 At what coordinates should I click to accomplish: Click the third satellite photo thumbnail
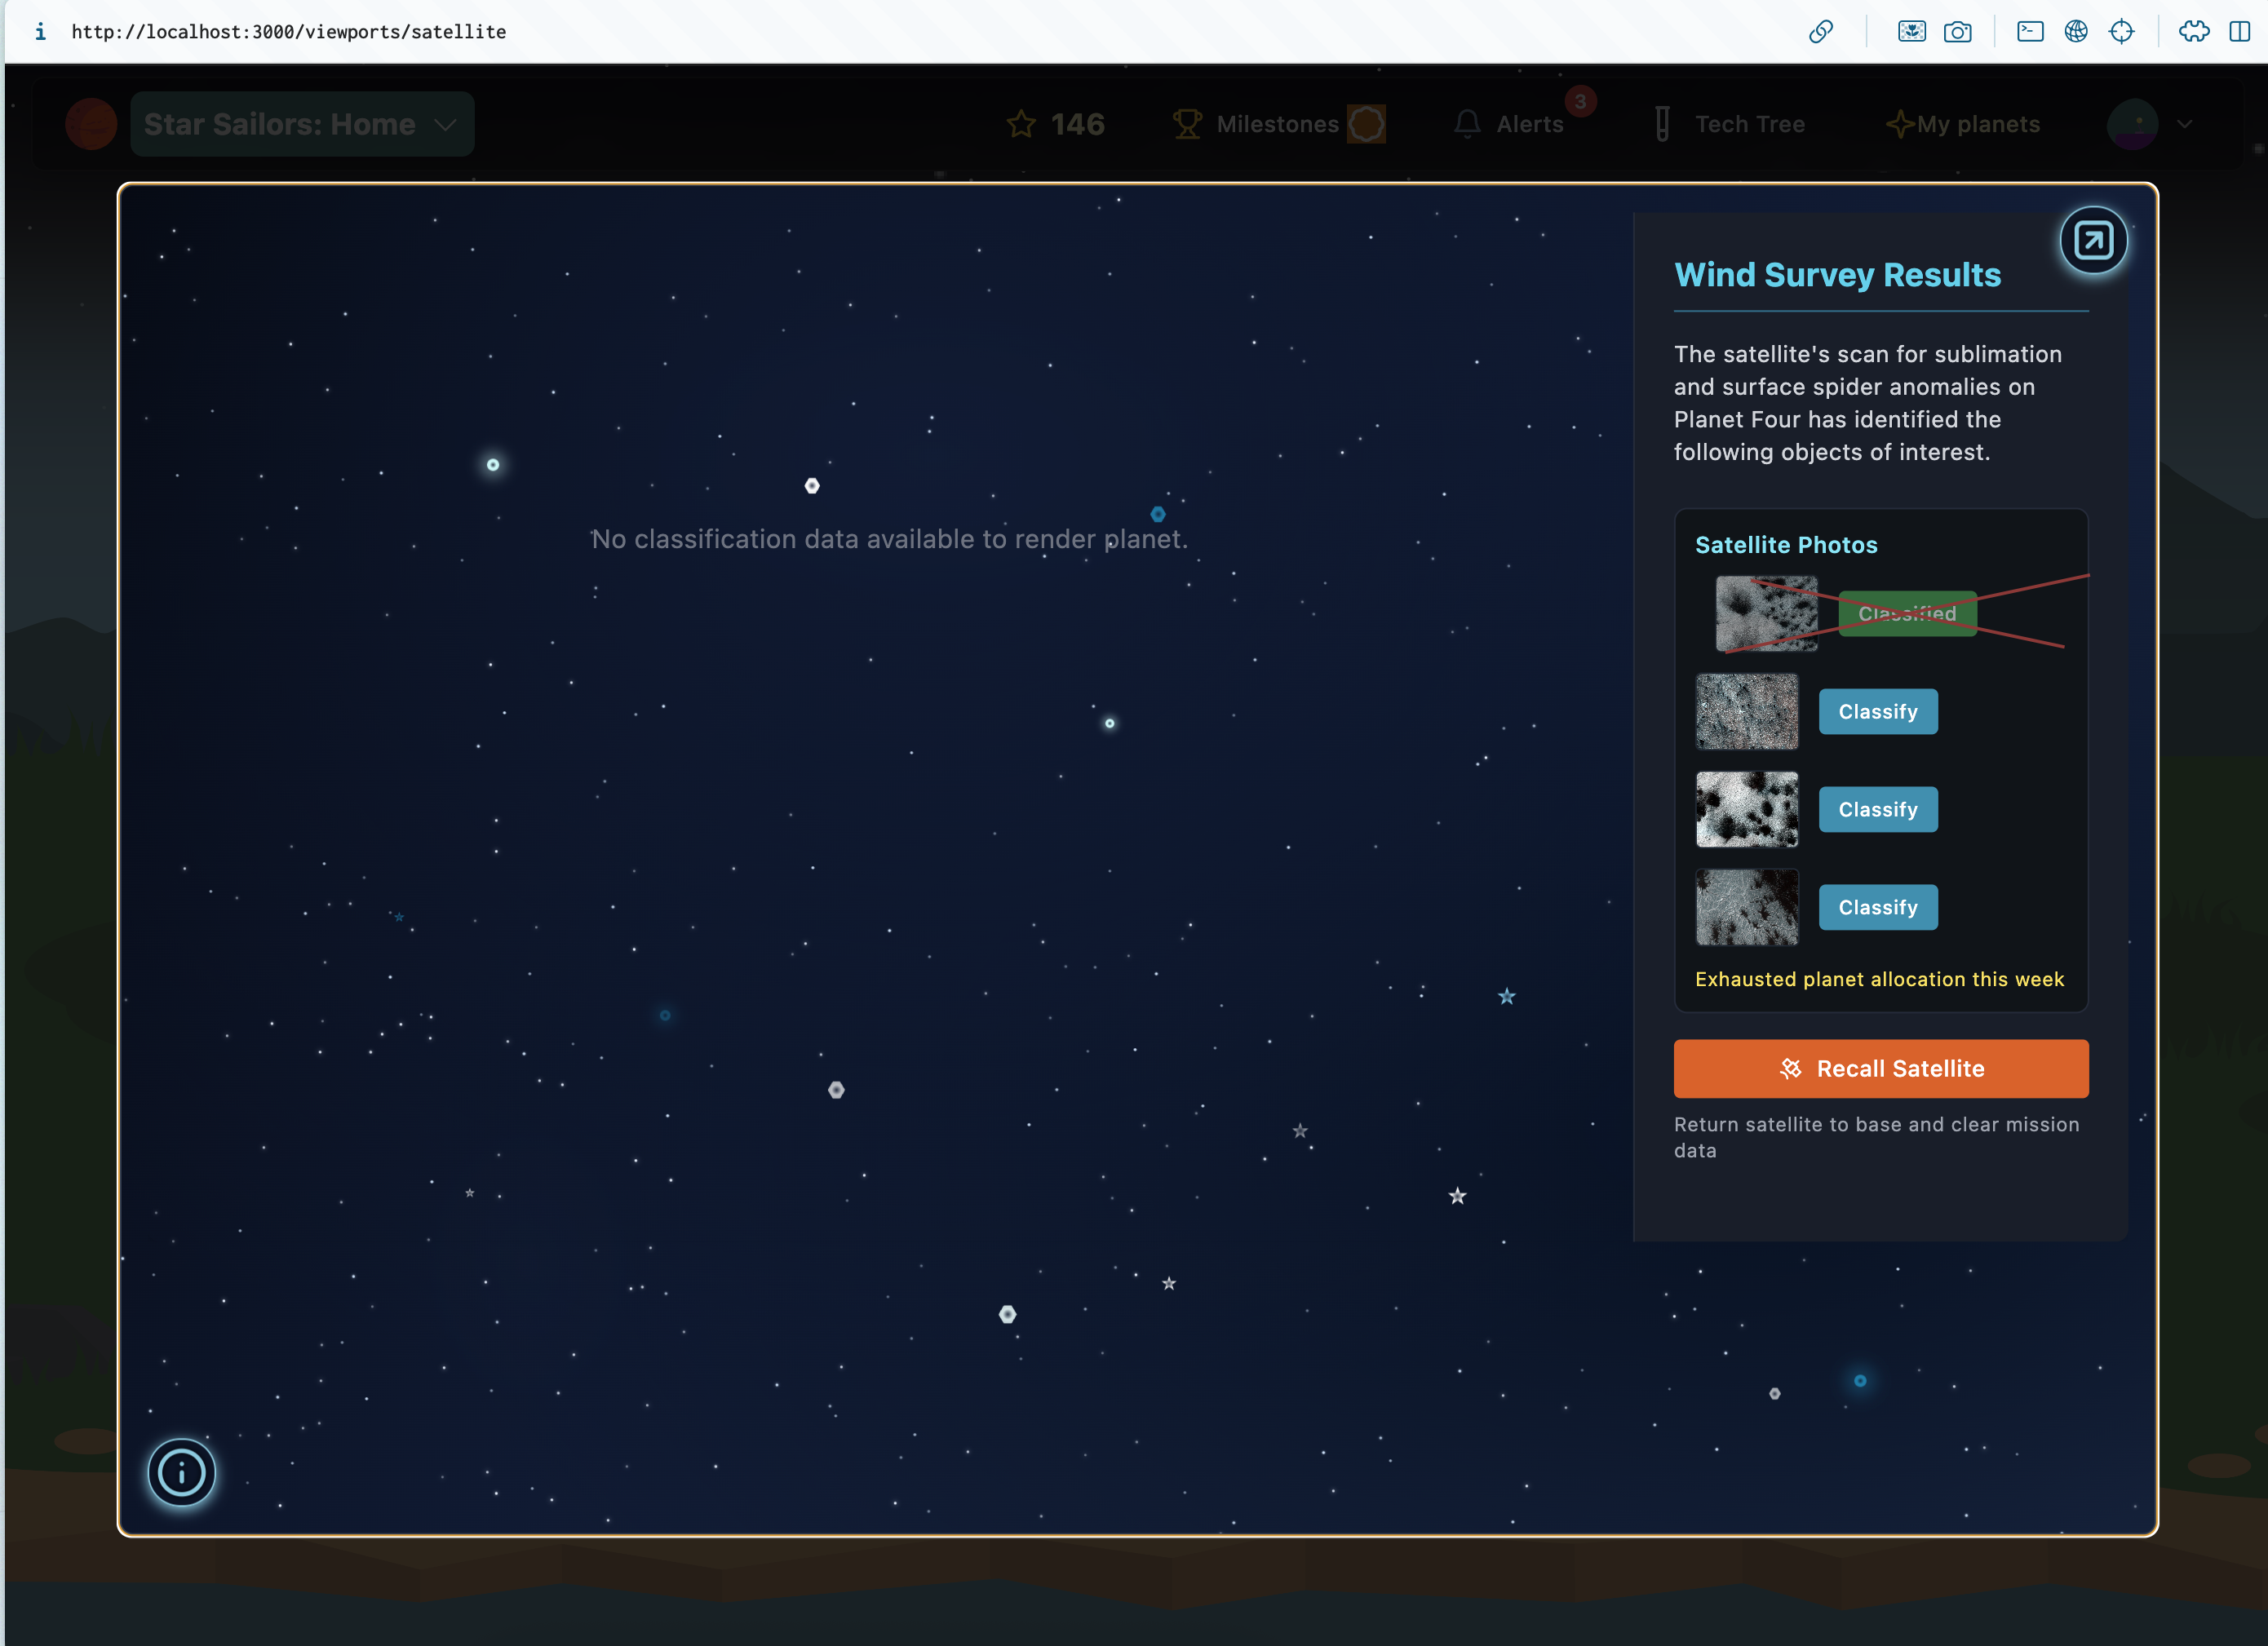tap(1746, 809)
